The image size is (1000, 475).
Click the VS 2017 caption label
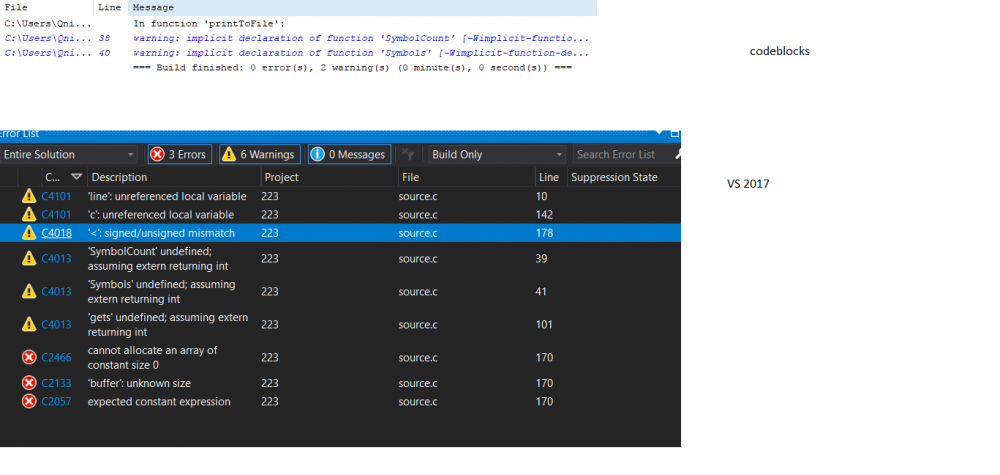748,184
